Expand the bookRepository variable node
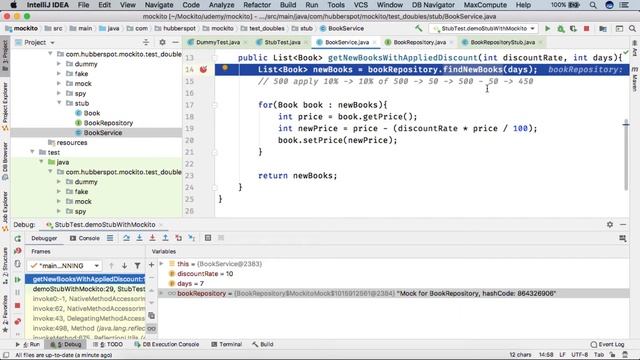 (x=162, y=293)
